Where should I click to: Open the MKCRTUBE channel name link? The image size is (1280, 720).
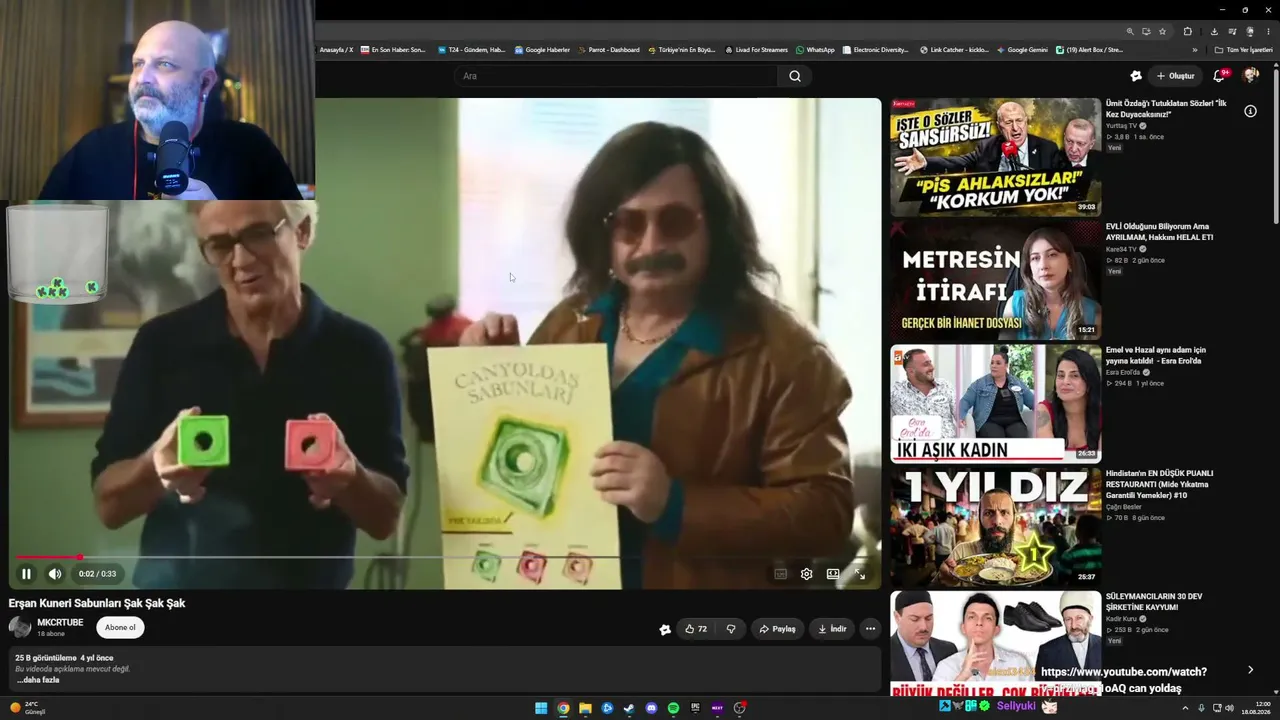pos(60,623)
